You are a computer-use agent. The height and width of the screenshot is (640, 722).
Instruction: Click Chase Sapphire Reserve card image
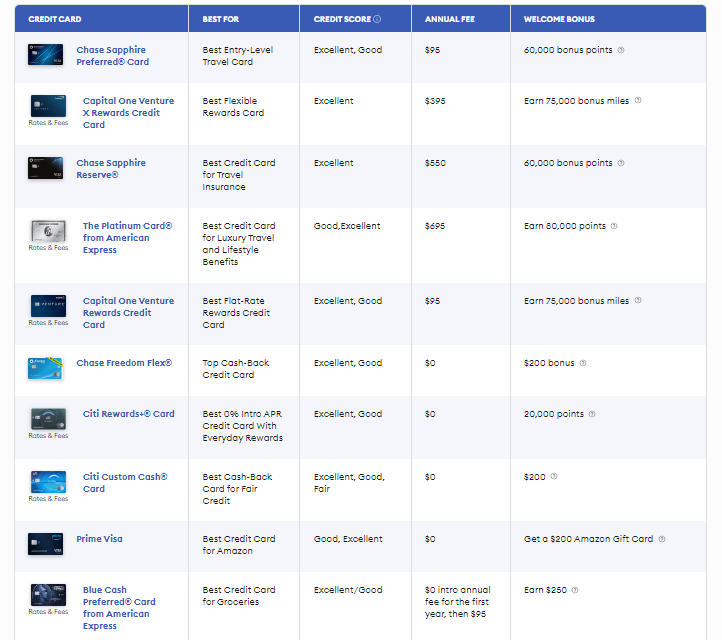(x=45, y=168)
